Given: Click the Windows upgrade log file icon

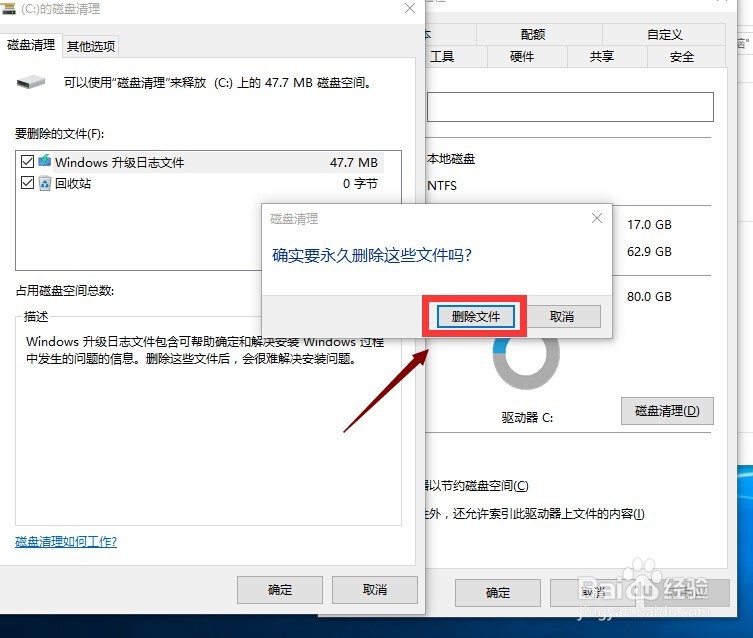Looking at the screenshot, I should pos(45,161).
